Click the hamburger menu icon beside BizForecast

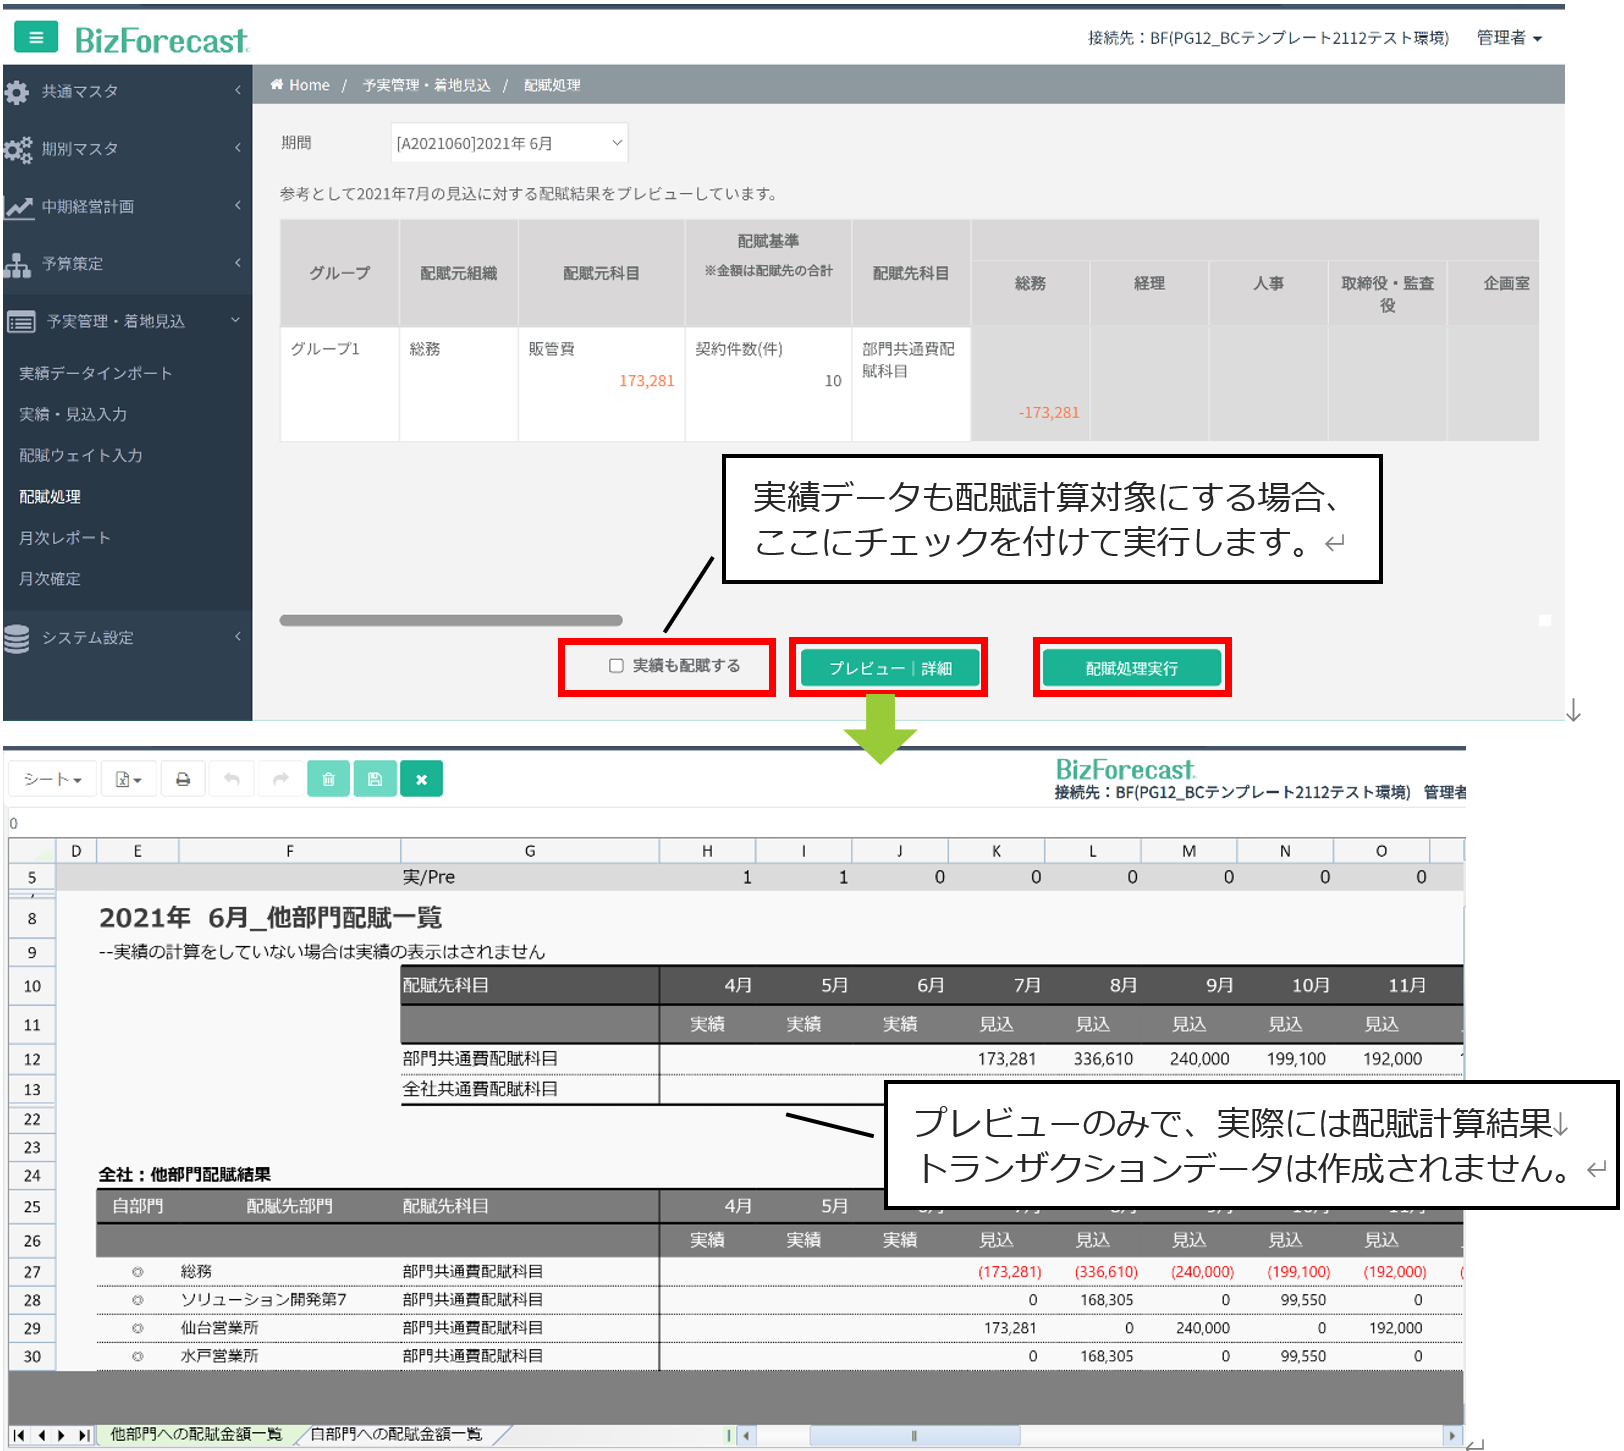pos(36,38)
